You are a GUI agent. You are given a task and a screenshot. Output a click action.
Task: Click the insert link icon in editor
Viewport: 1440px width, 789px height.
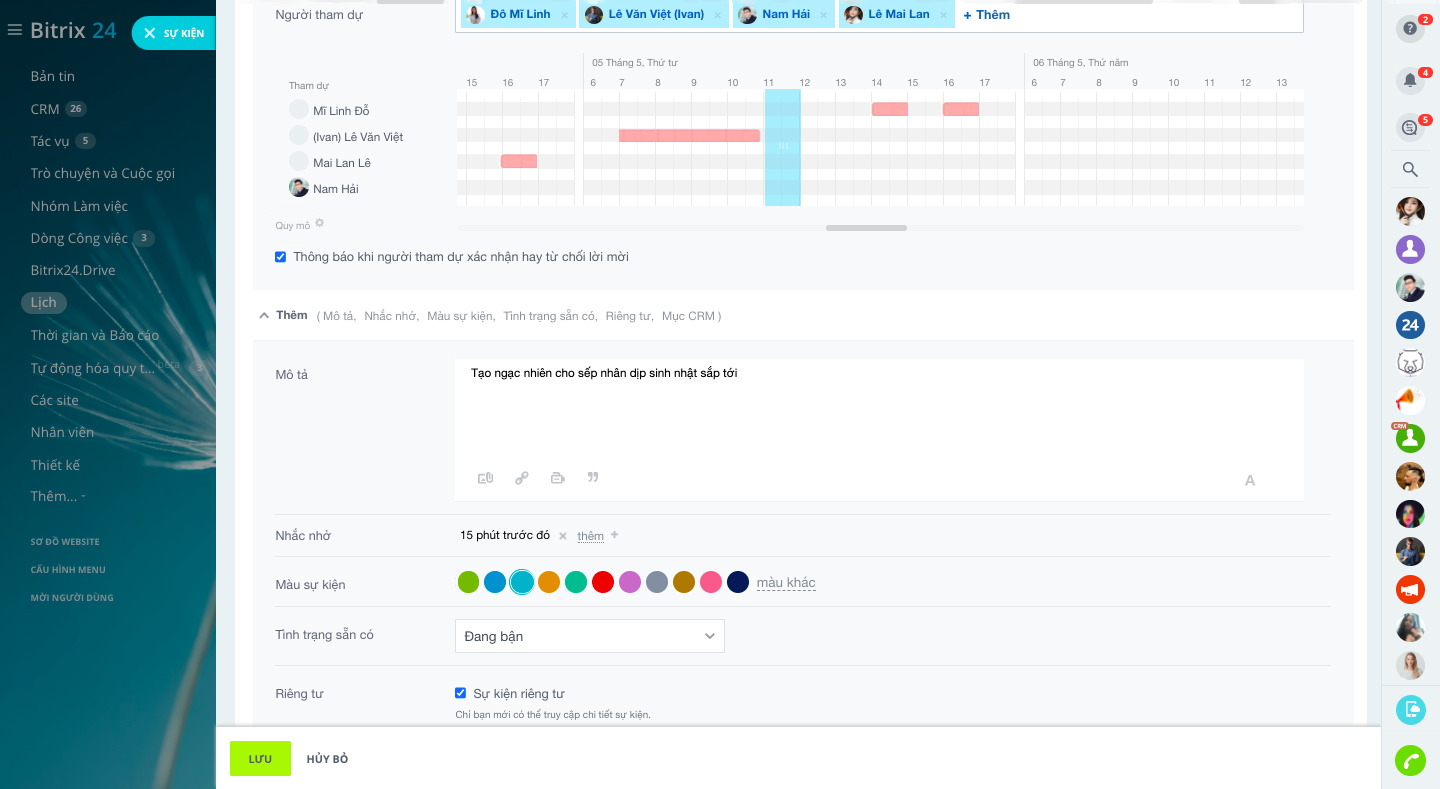522,478
